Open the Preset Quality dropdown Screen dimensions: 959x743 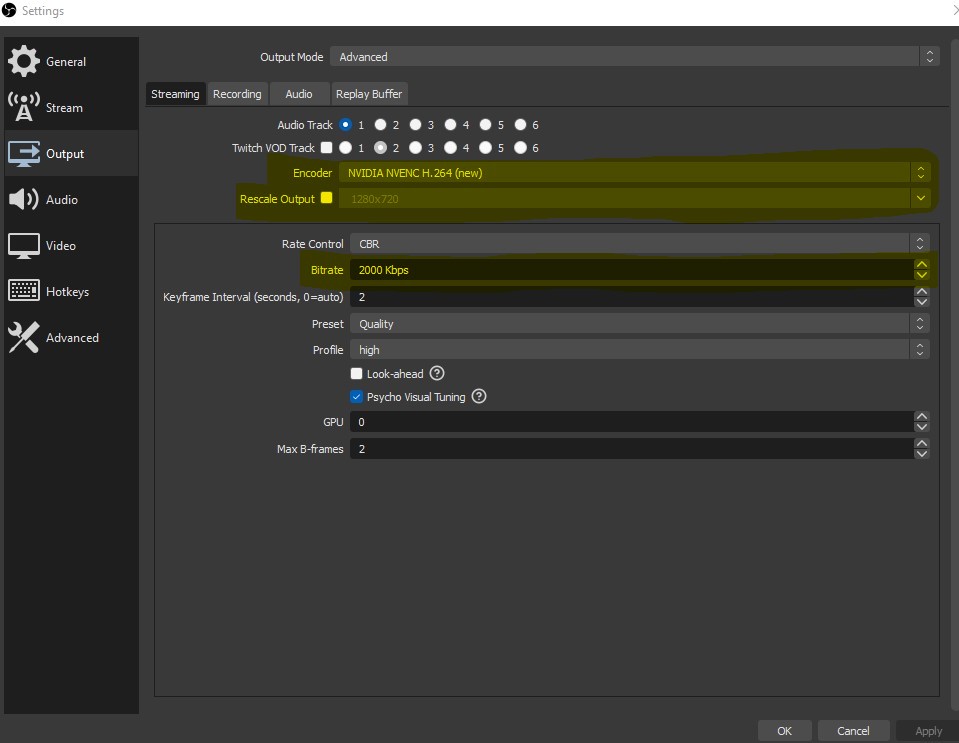pos(639,323)
